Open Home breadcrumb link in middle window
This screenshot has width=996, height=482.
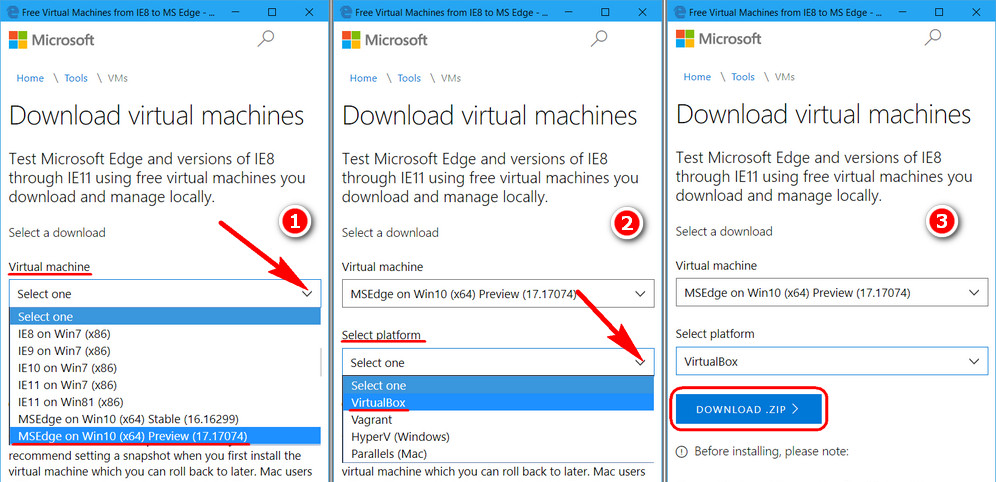pos(363,78)
